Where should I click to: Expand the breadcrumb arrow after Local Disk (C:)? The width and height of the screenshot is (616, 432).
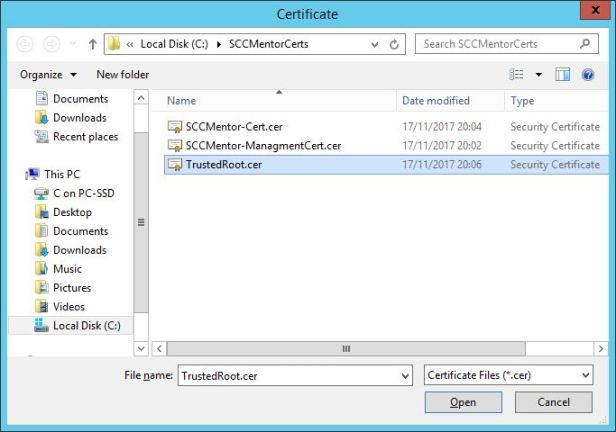click(219, 44)
